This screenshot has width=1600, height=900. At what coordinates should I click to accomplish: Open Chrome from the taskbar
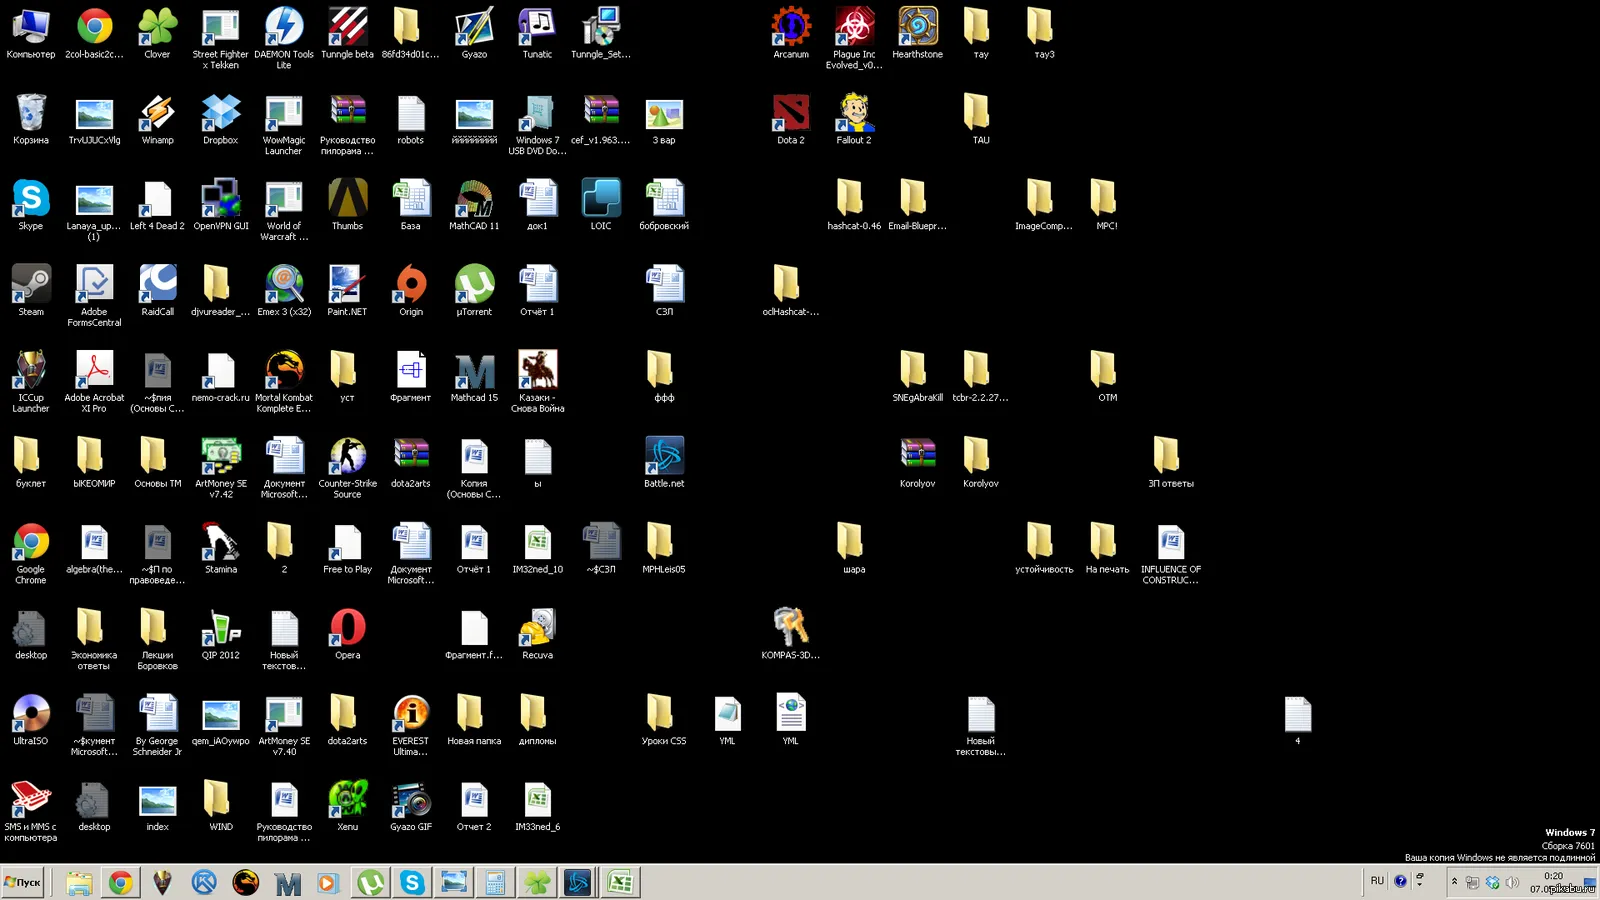121,882
